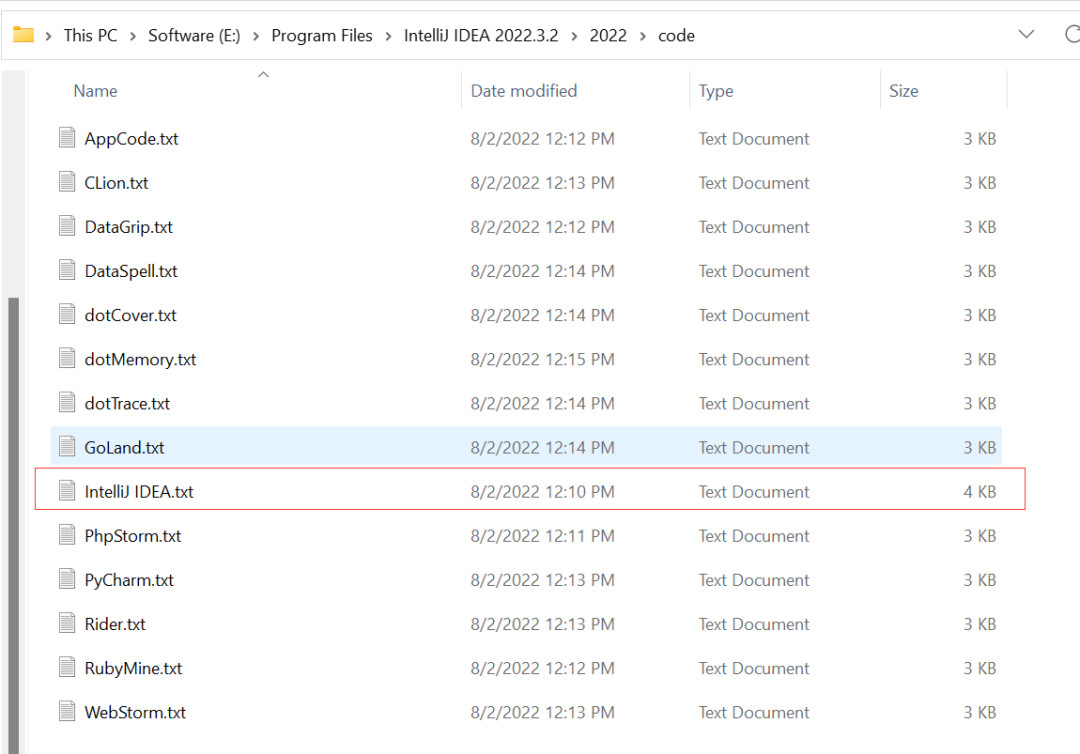
Task: Navigate to the 2022 breadcrumb folder
Action: pyautogui.click(x=608, y=35)
